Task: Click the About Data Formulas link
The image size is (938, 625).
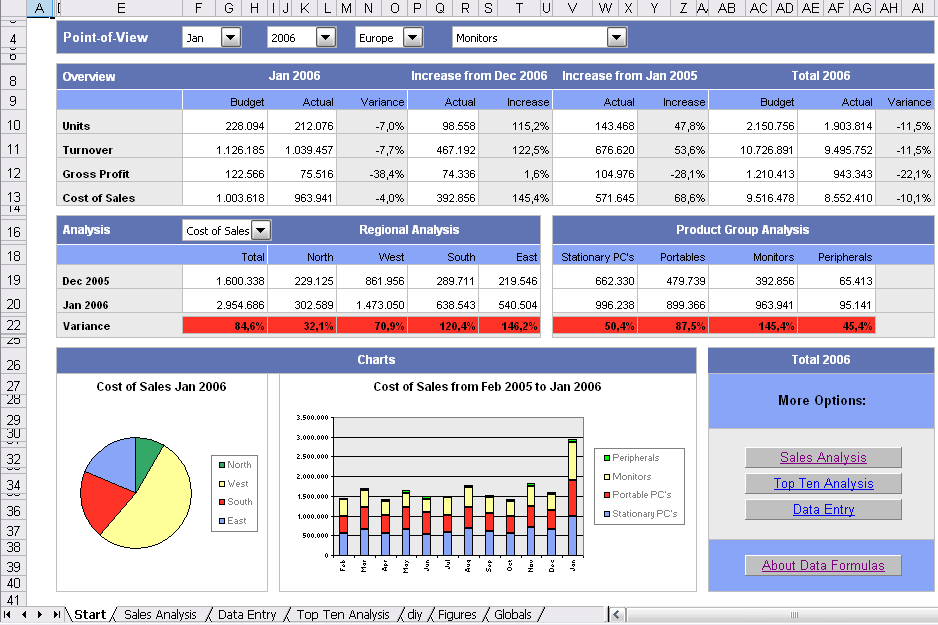Action: (x=823, y=566)
